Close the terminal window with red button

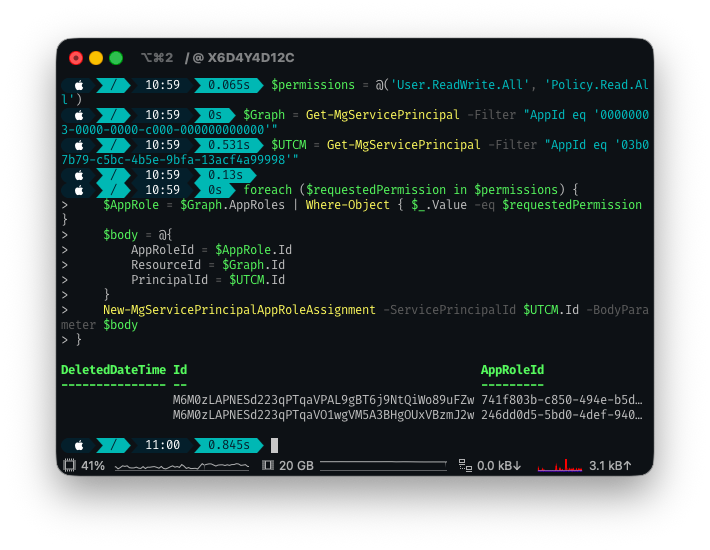(76, 58)
